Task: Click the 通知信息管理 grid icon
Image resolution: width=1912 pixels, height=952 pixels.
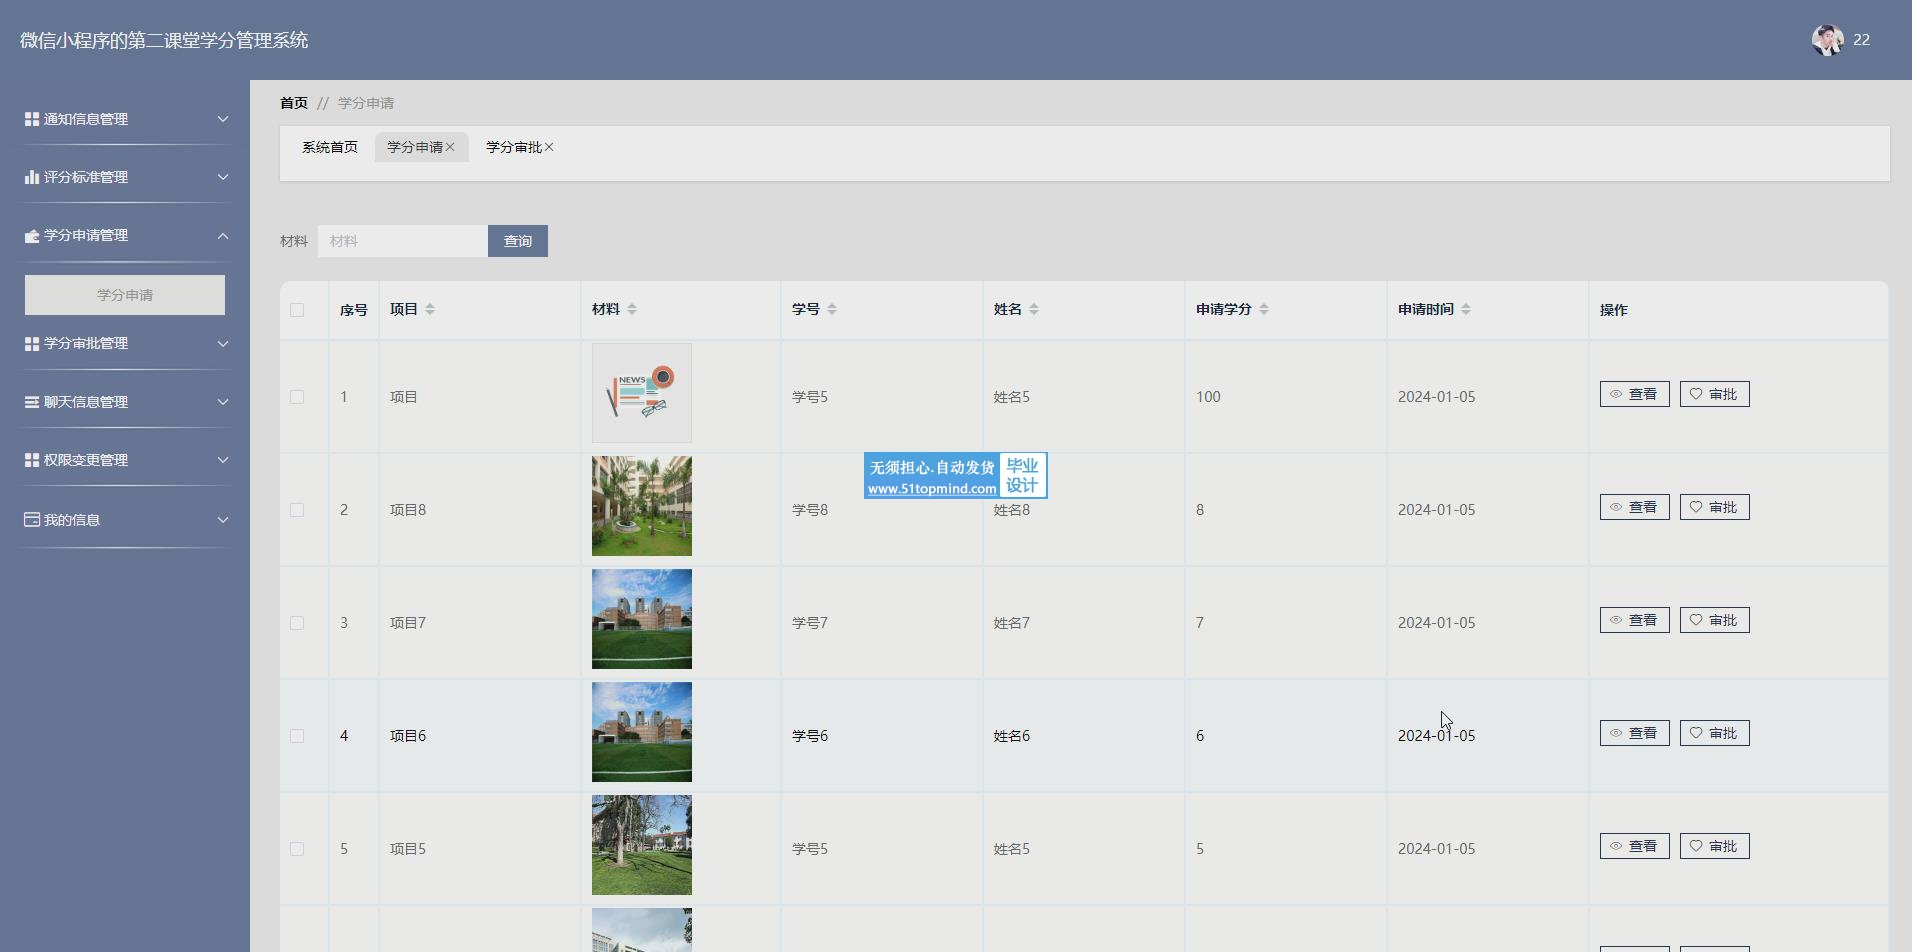Action: click(x=32, y=119)
